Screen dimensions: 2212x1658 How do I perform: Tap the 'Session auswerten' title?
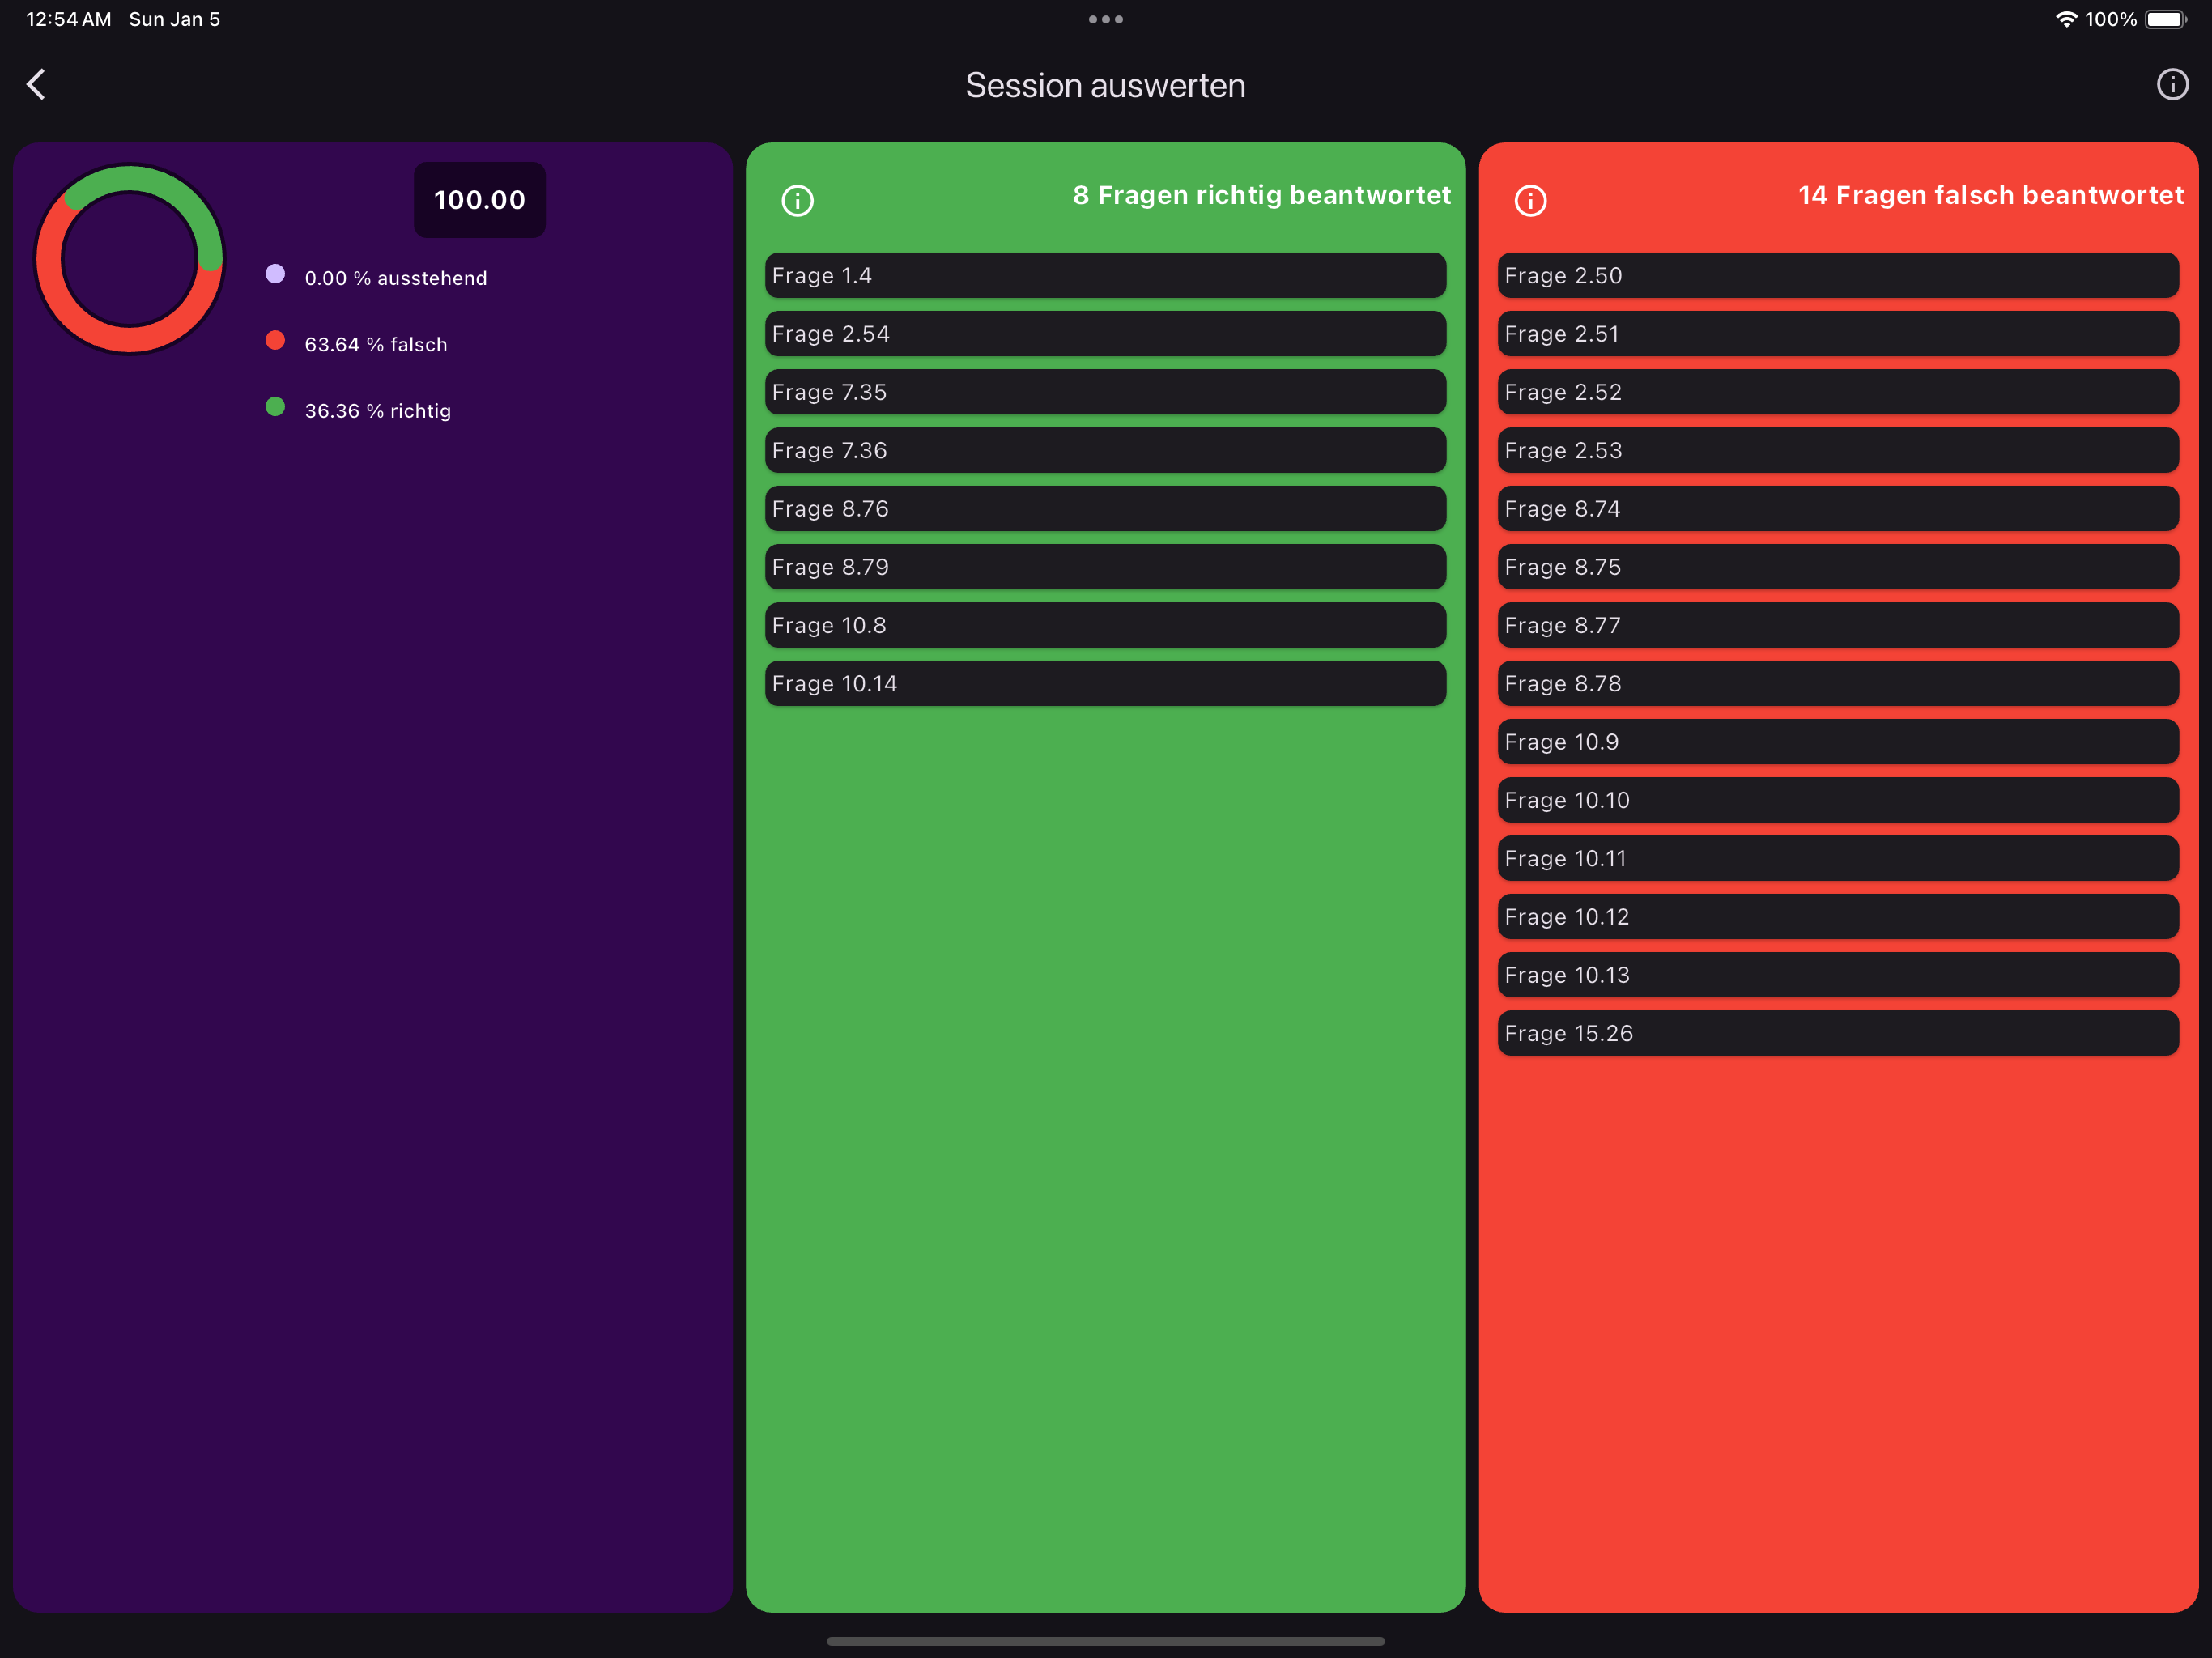(1106, 85)
